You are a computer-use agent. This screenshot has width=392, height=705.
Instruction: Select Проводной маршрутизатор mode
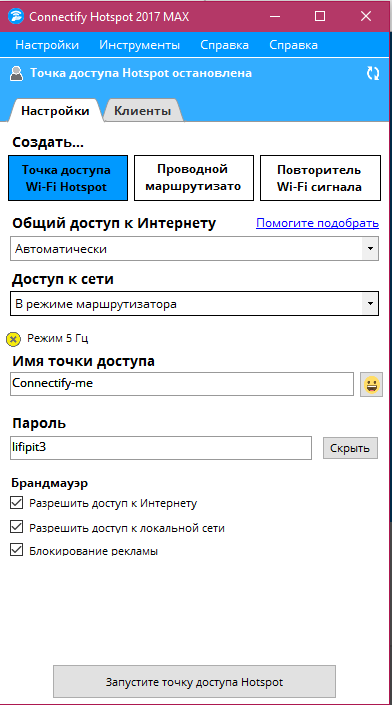[194, 178]
